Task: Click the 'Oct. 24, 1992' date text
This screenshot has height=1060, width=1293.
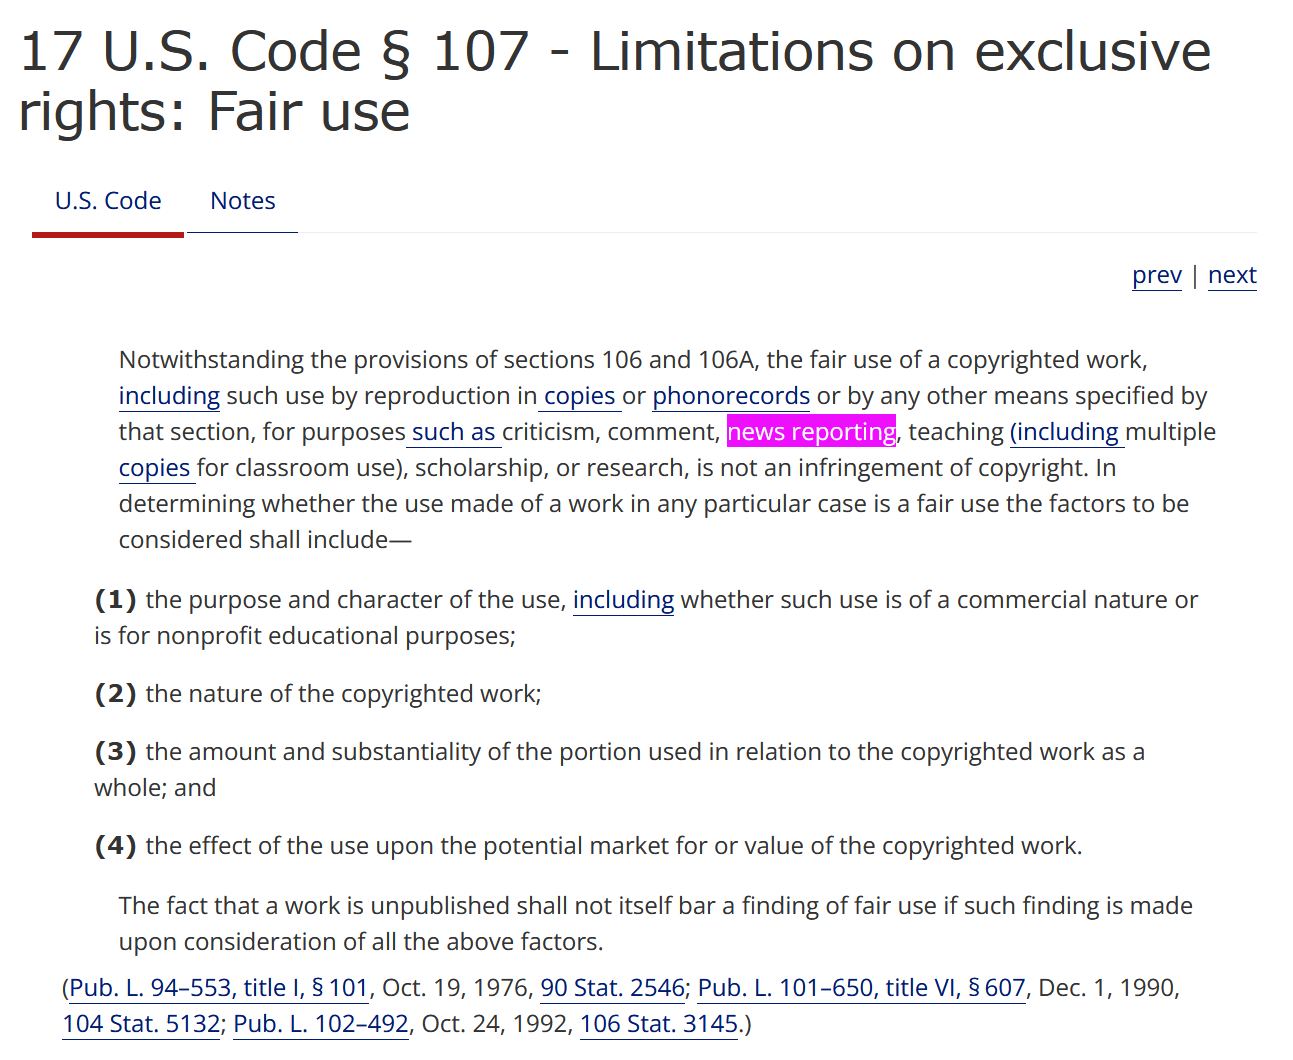Action: pos(497,1024)
